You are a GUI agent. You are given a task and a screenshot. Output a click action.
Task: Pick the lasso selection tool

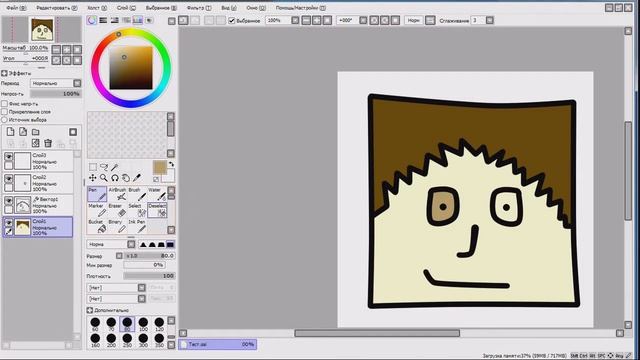pos(104,167)
